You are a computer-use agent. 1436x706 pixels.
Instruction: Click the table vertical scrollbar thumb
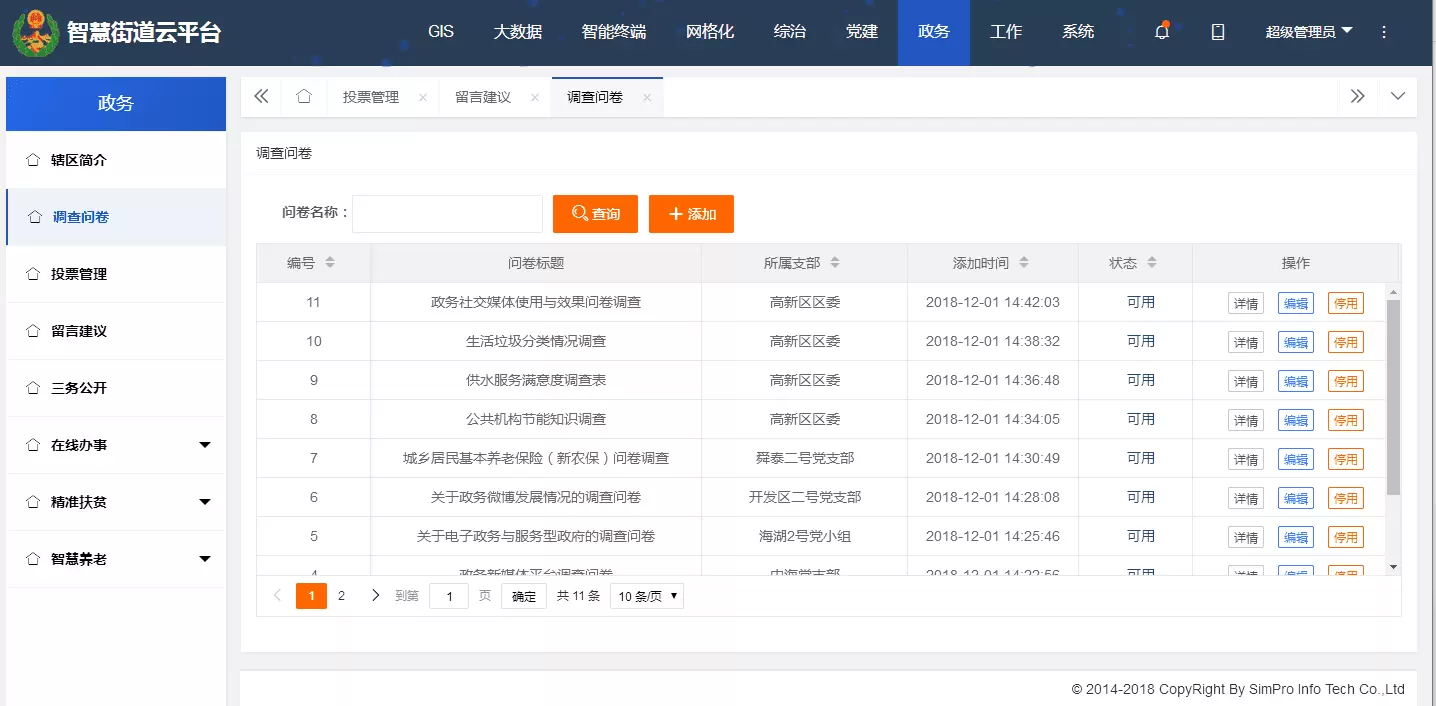pyautogui.click(x=1393, y=397)
